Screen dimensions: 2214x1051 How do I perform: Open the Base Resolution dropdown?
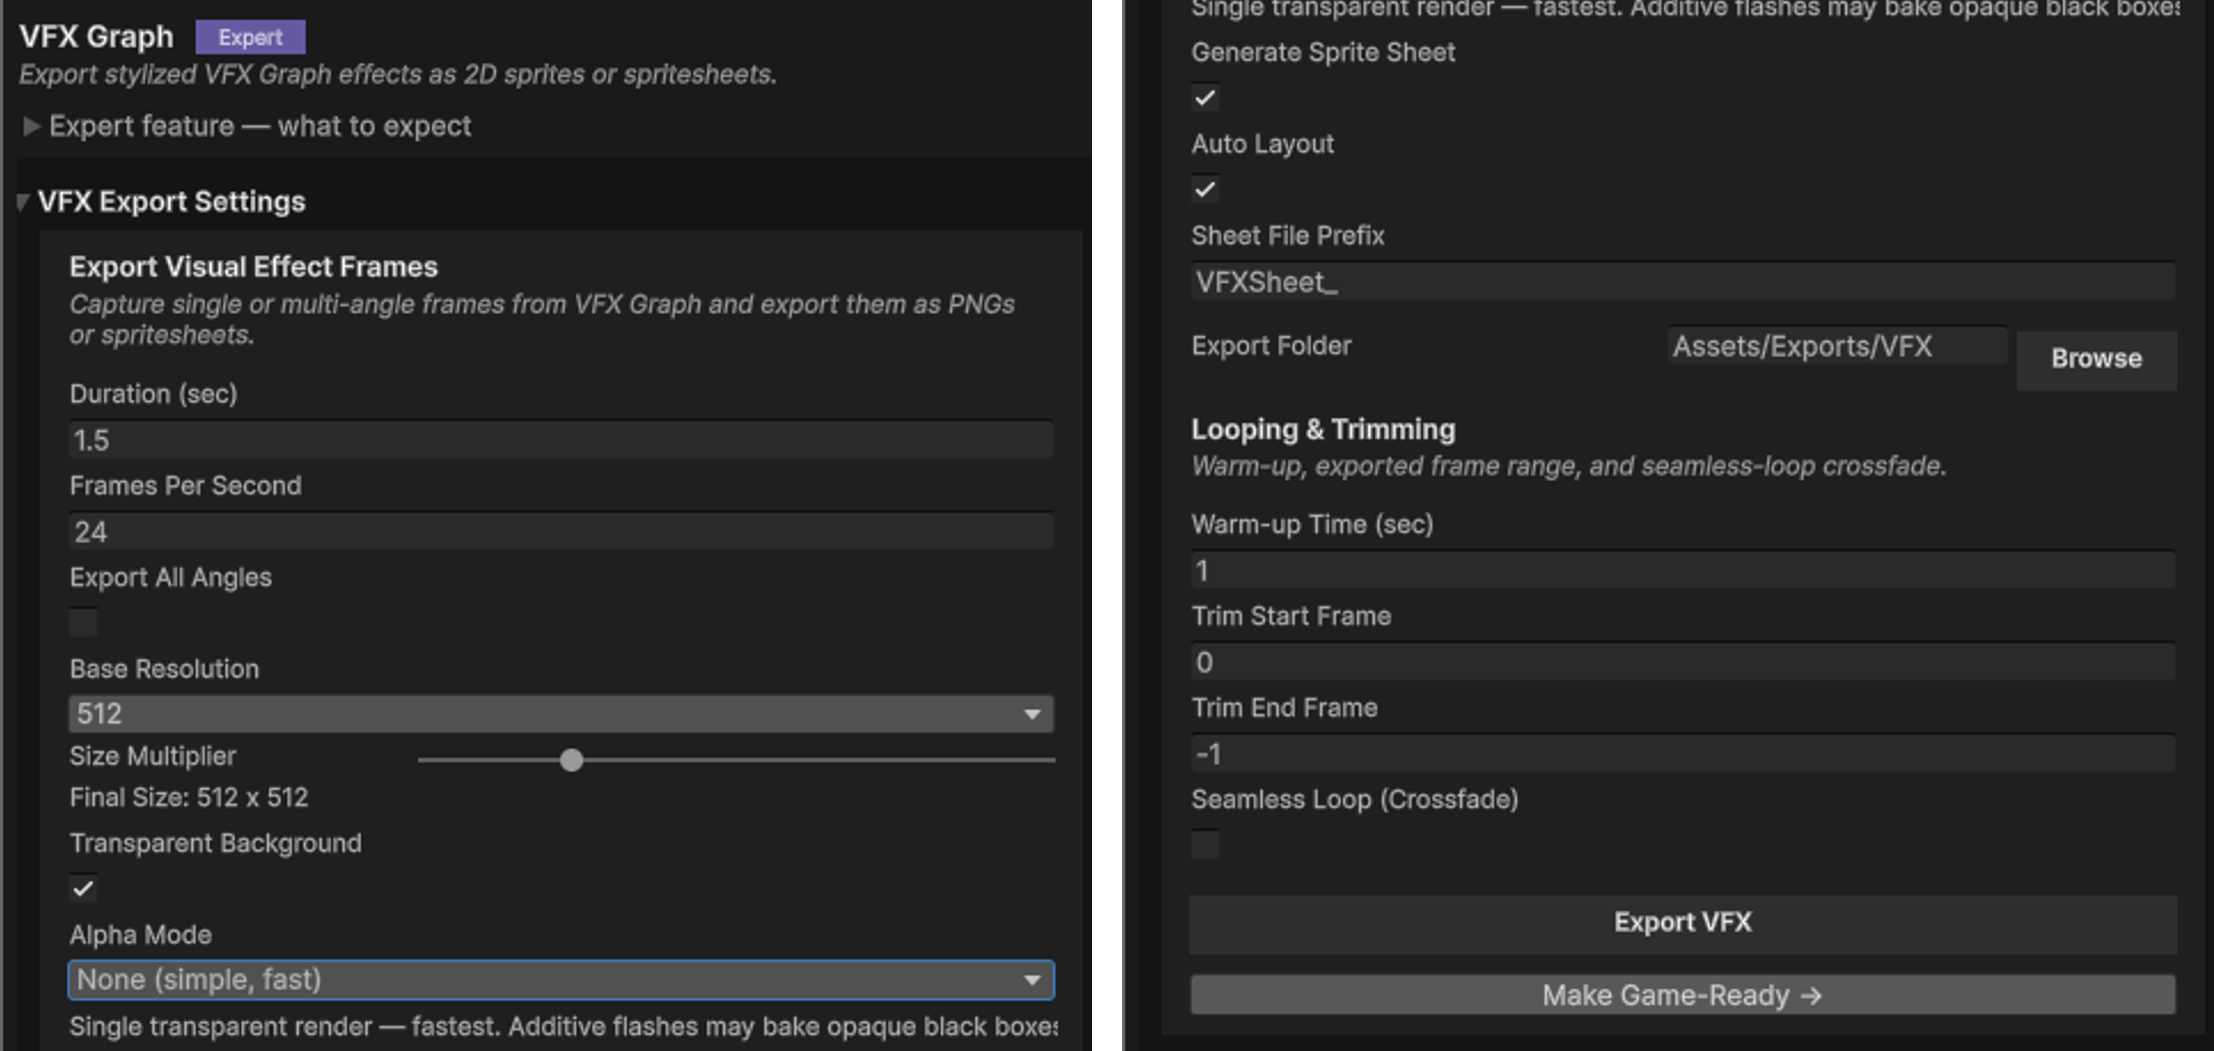(x=561, y=714)
